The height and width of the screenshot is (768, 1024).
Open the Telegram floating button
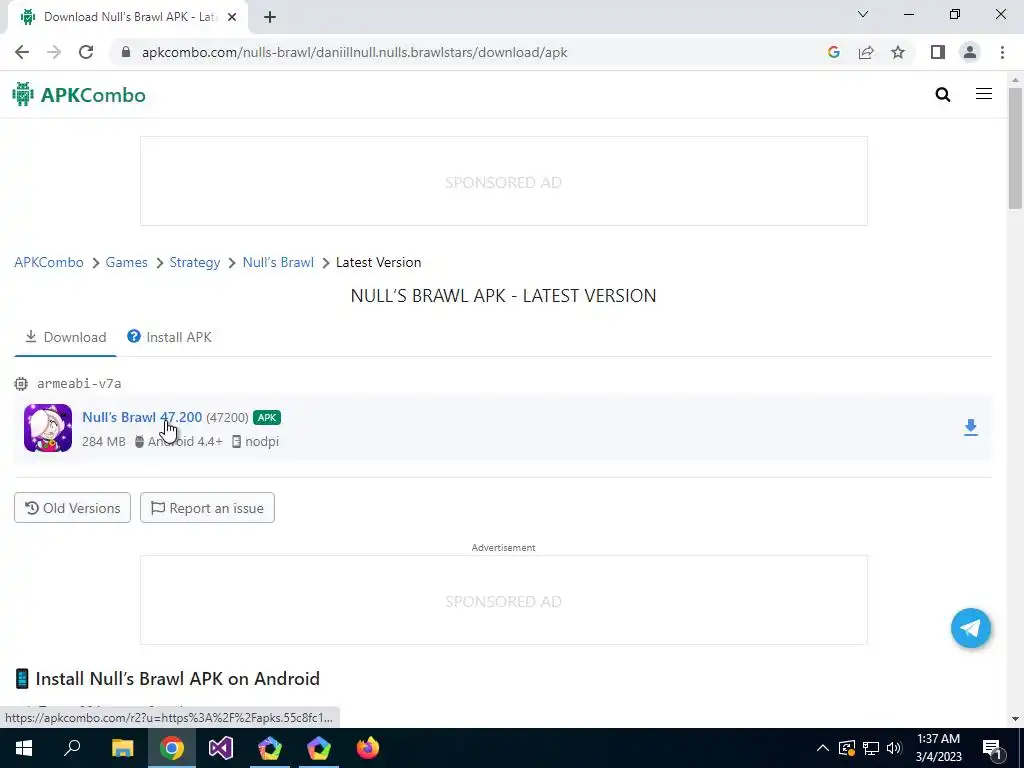point(970,628)
